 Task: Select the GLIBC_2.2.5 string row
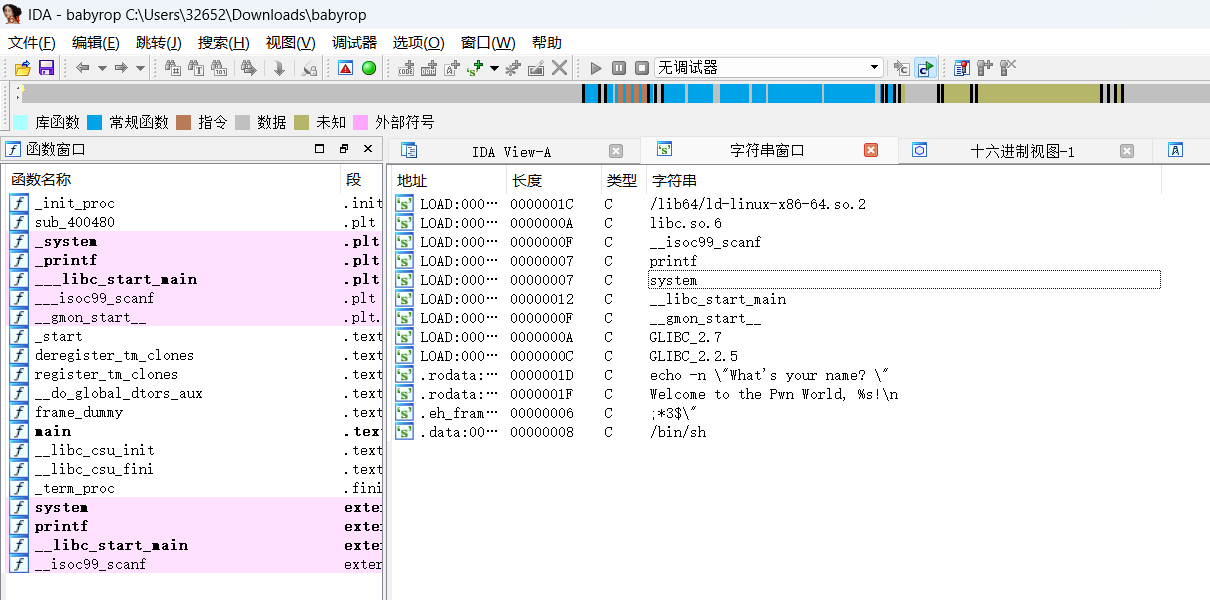776,356
